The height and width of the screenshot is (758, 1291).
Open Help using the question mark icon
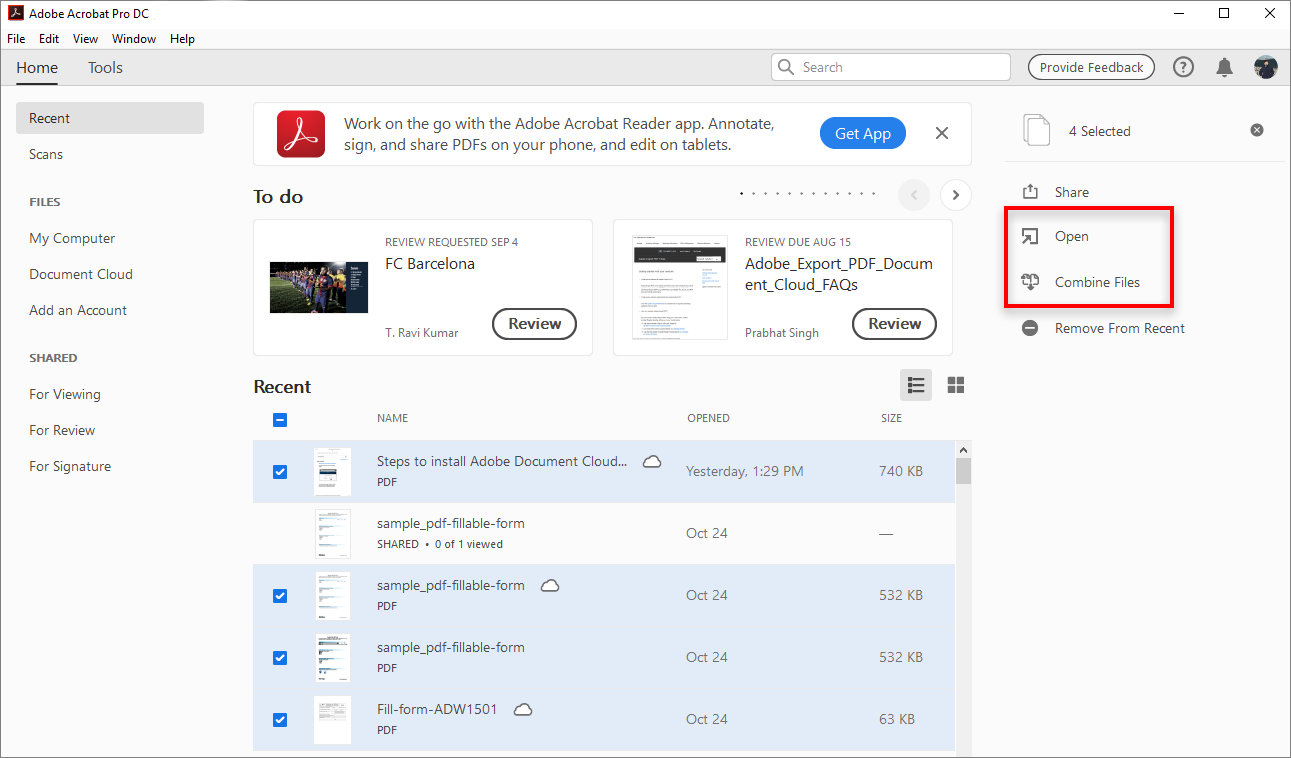(x=1183, y=67)
